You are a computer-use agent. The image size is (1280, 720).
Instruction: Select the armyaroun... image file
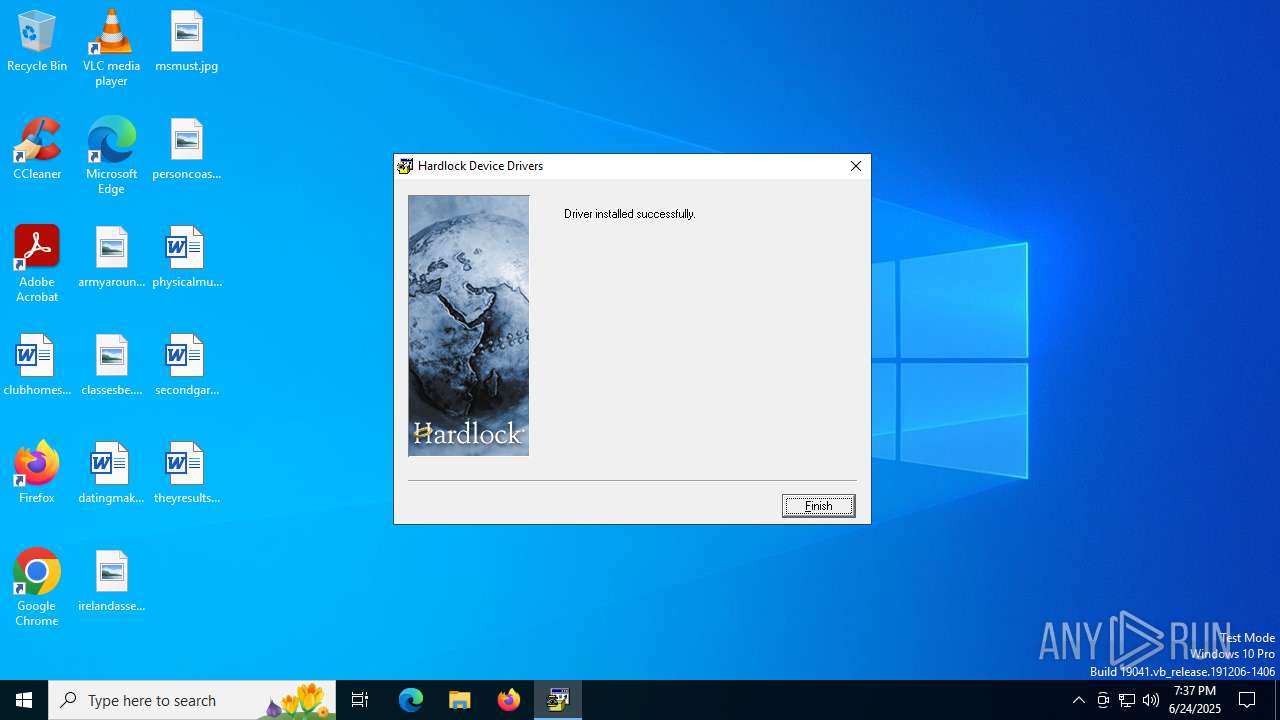111,258
